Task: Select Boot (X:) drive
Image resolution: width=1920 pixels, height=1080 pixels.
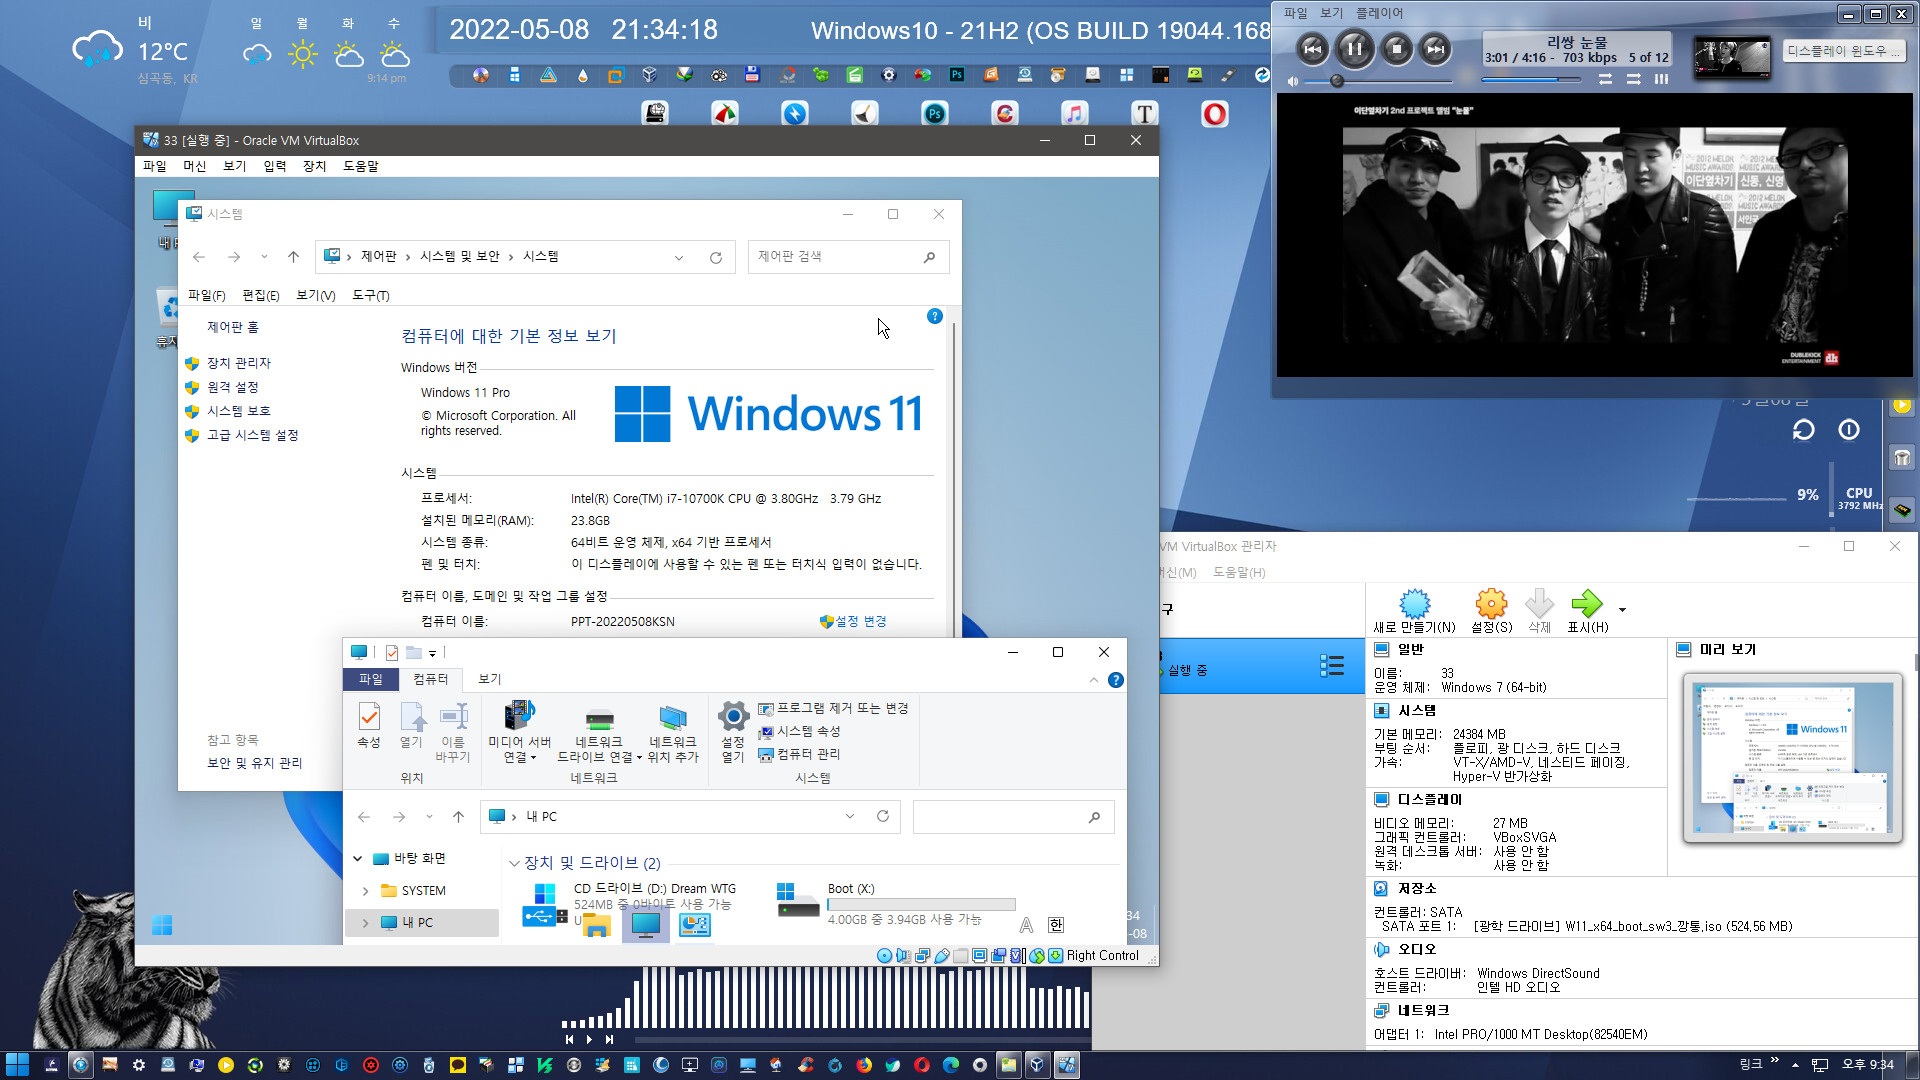Action: pyautogui.click(x=895, y=902)
